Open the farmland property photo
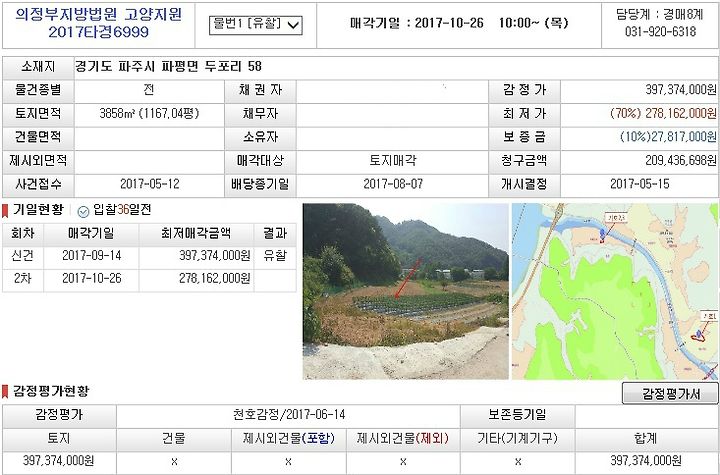720x475 pixels. (x=405, y=291)
